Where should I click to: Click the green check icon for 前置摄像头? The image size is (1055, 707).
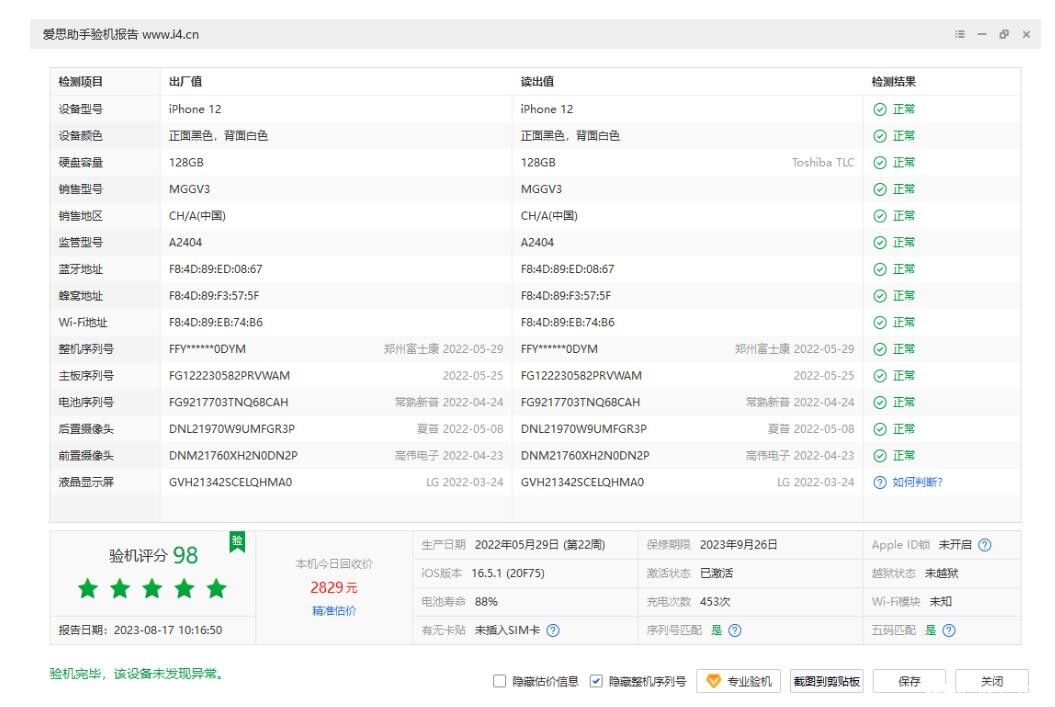click(879, 456)
